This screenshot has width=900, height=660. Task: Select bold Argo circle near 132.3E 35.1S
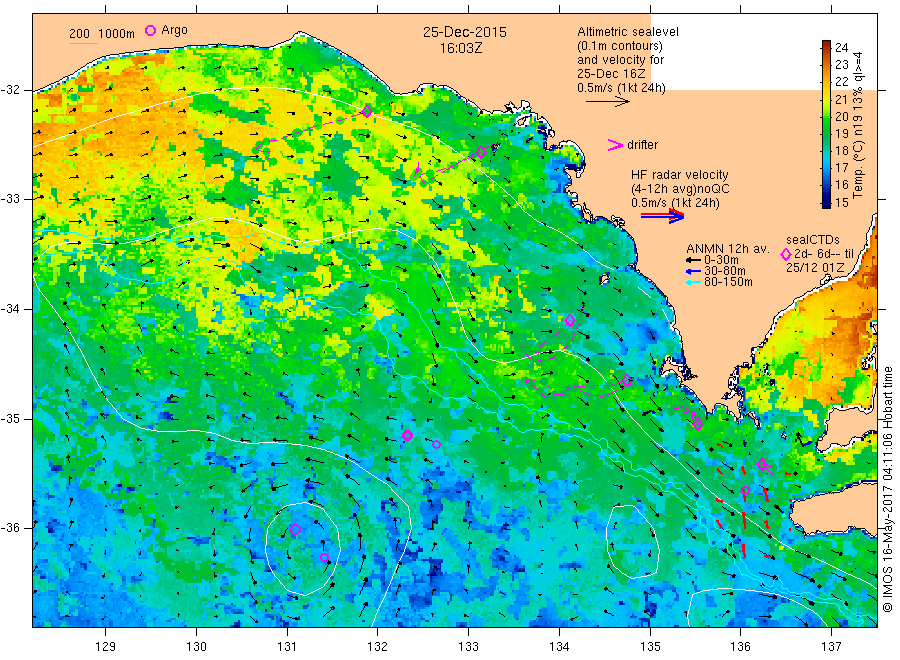point(407,435)
